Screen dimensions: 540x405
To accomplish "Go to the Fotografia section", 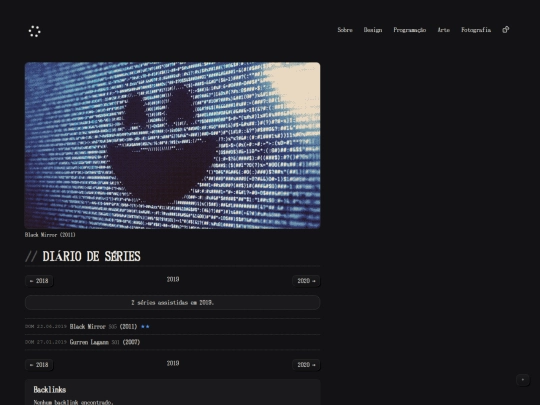I will click(476, 30).
